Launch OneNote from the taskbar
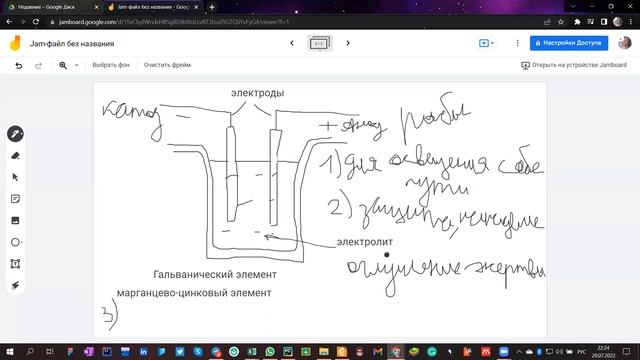Viewport: 640px width, 360px height. (89, 352)
